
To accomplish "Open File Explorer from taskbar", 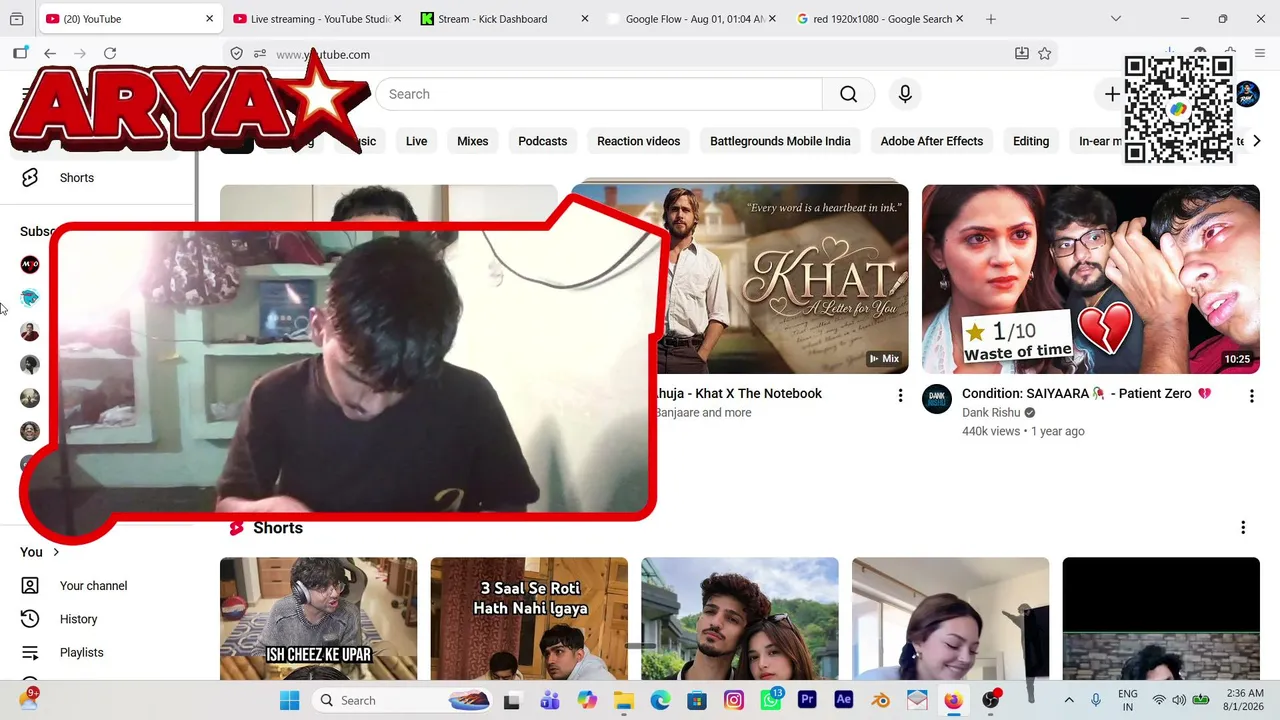I will click(623, 700).
